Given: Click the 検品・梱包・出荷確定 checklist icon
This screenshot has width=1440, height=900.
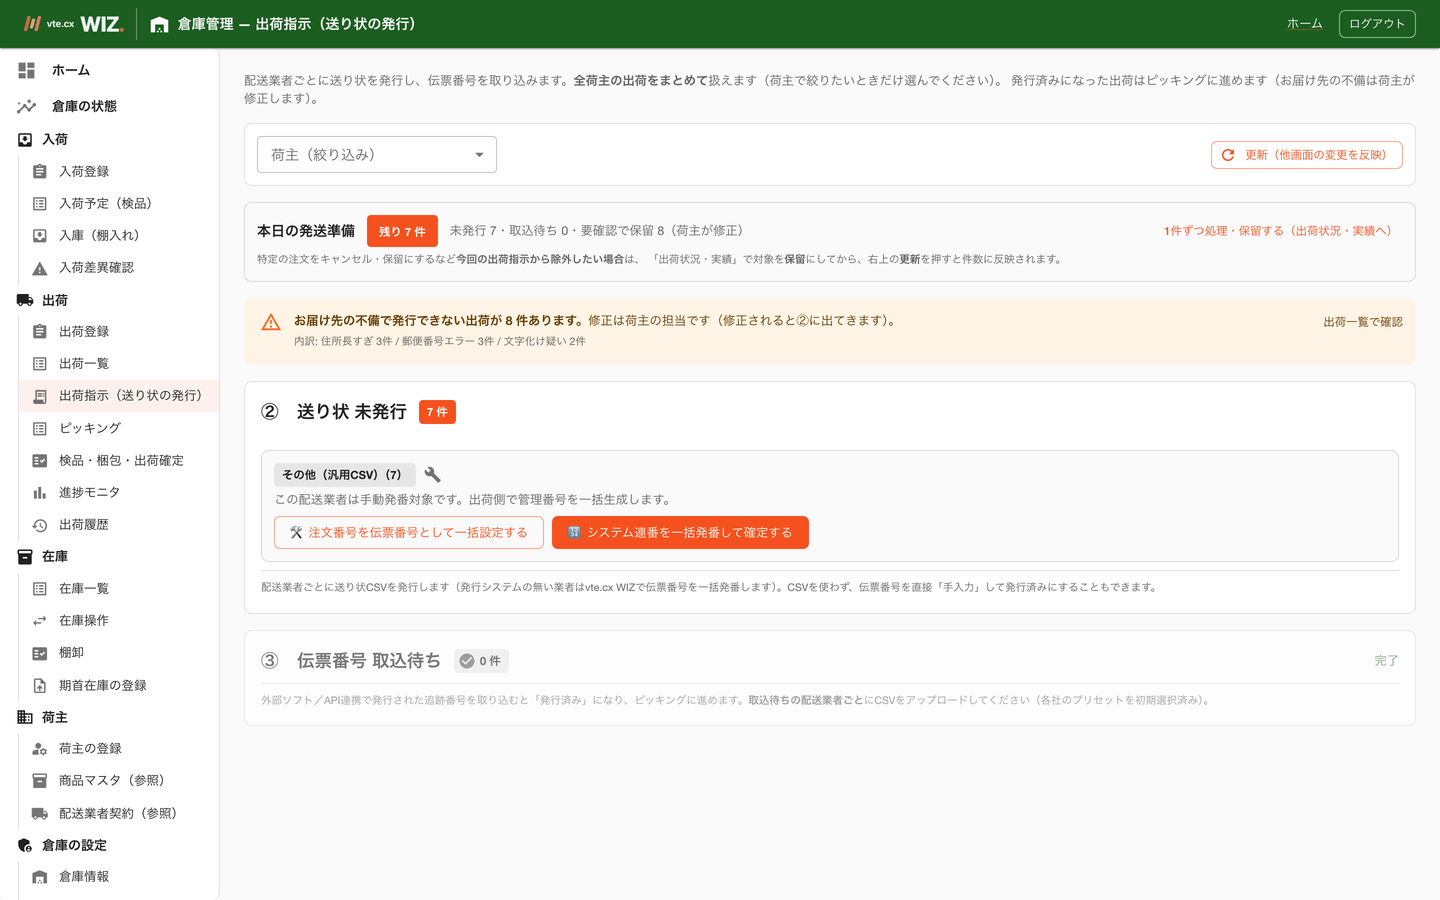Looking at the screenshot, I should click(40, 461).
